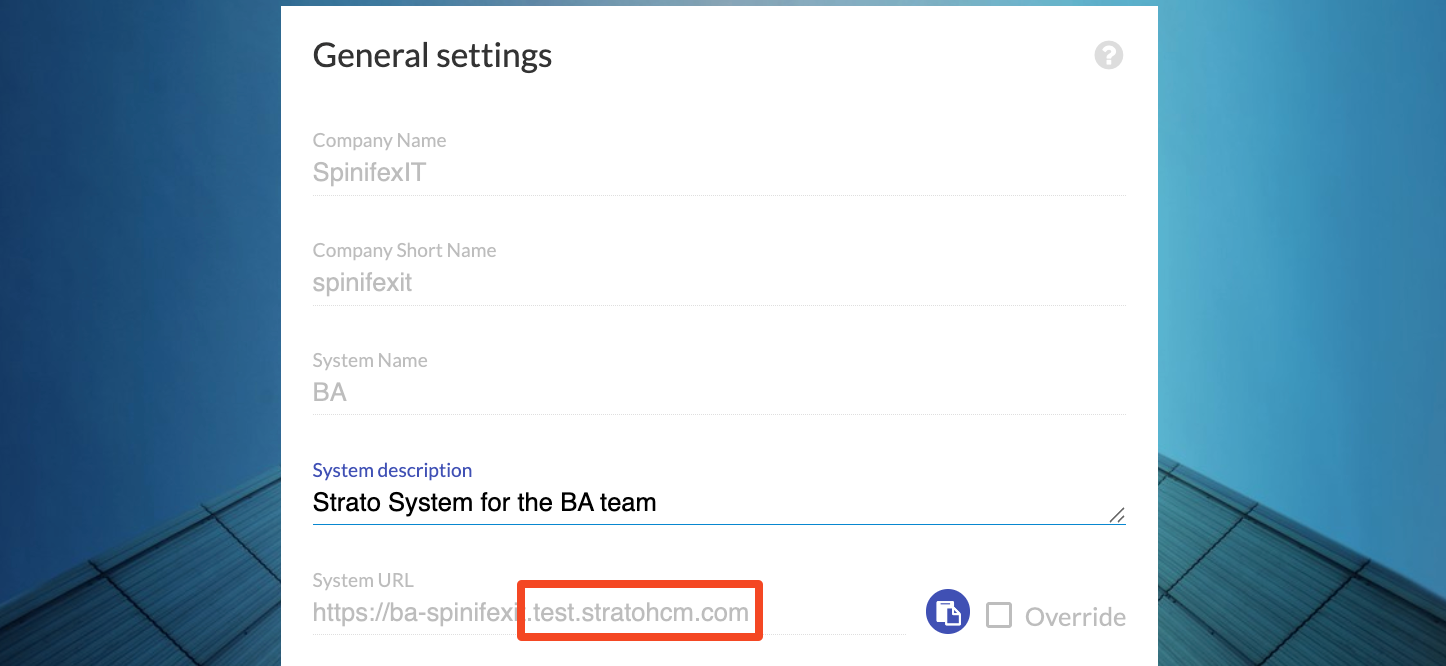Copy the System URL with the clipboard icon
This screenshot has width=1446, height=666.
coord(947,612)
